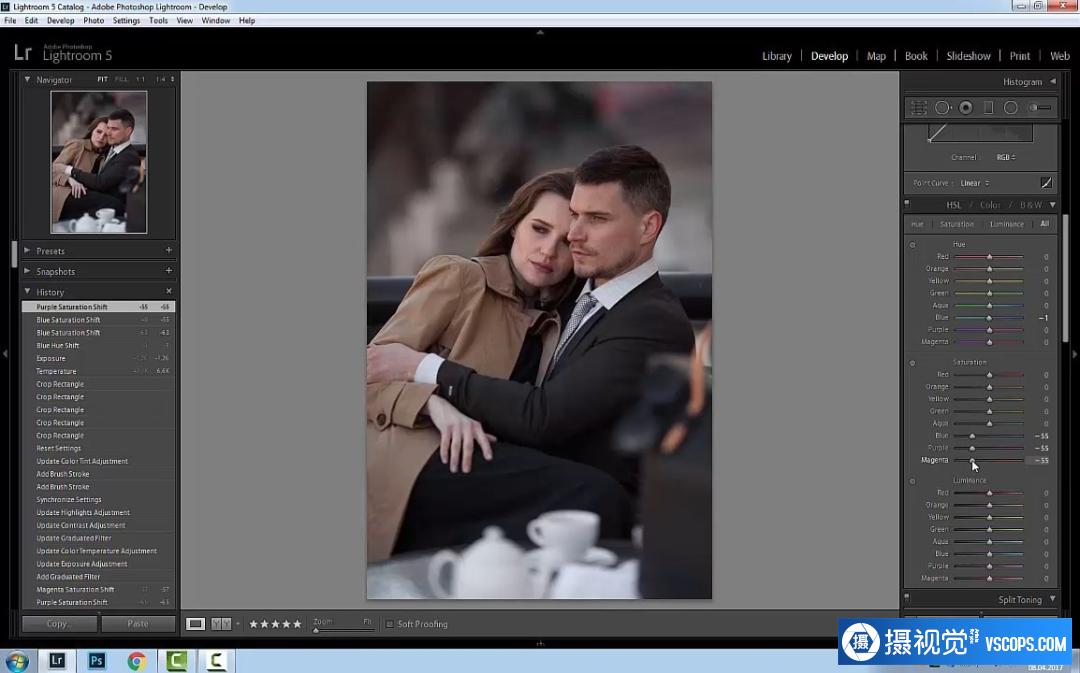Select the Crop Overlay tool icon
Image resolution: width=1080 pixels, height=673 pixels.
point(918,107)
